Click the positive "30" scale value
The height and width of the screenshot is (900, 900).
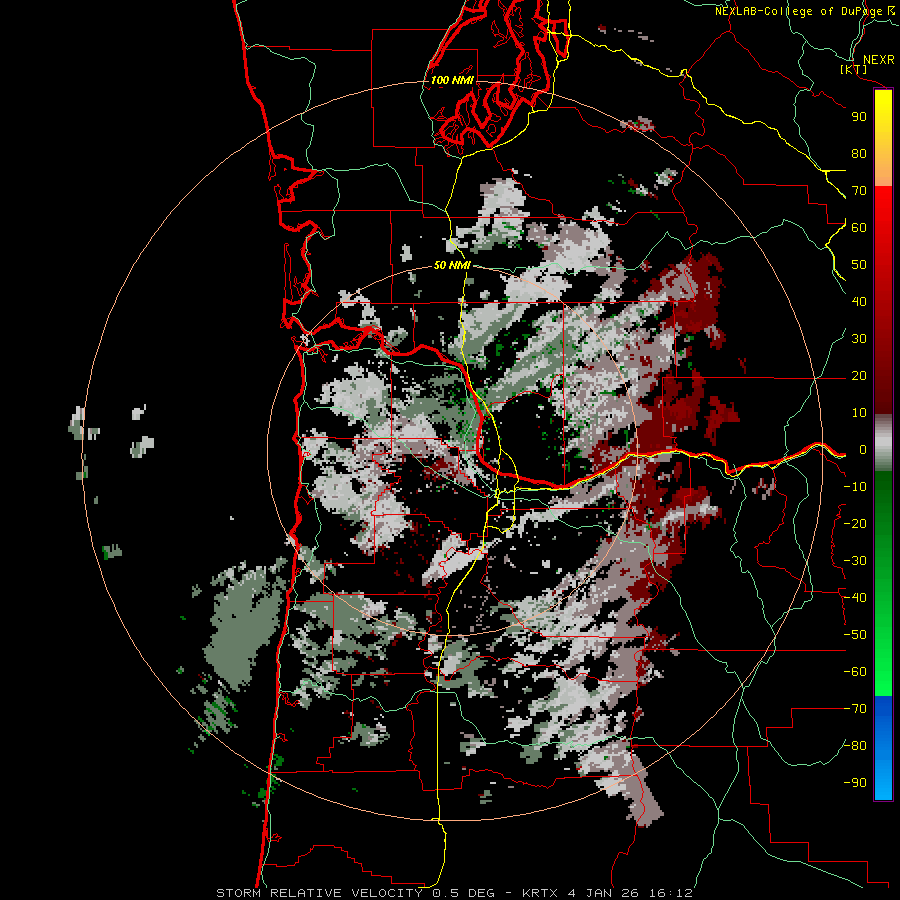pos(859,339)
